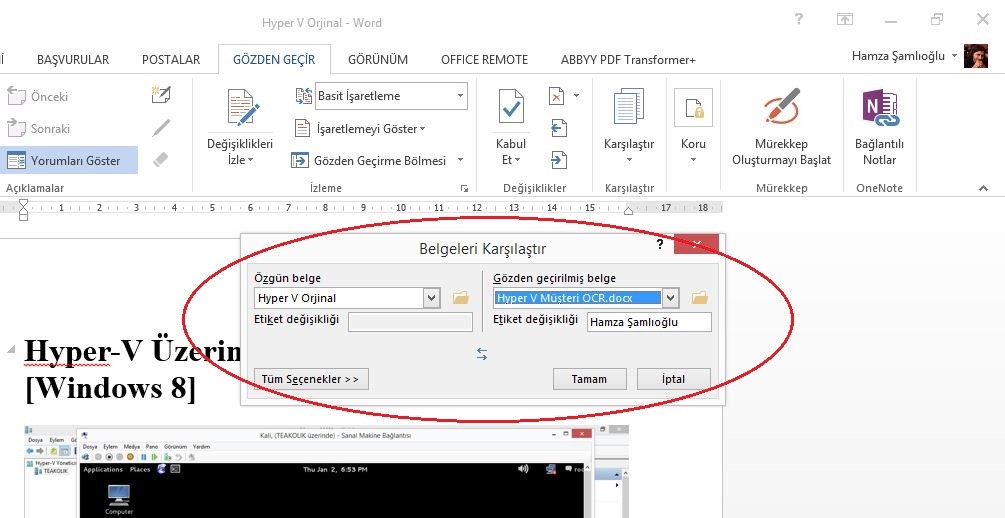1005x518 pixels.
Task: Open reject change dropdown arrow
Action: click(576, 96)
